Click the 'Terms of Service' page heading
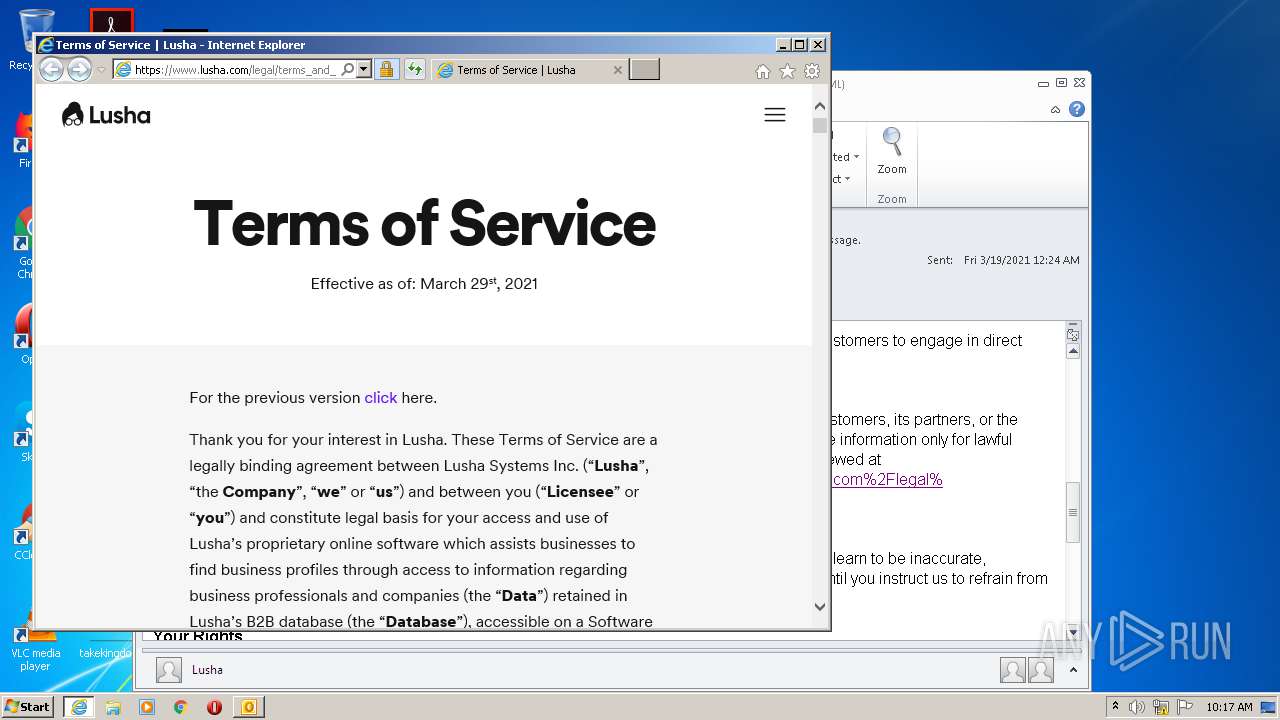The width and height of the screenshot is (1280, 720). click(x=424, y=223)
